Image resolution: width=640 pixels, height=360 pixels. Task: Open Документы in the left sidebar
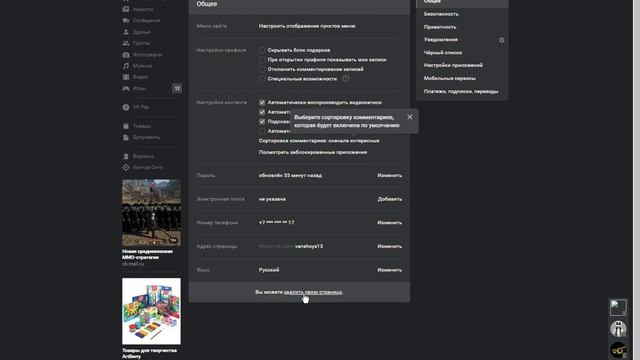pyautogui.click(x=146, y=137)
